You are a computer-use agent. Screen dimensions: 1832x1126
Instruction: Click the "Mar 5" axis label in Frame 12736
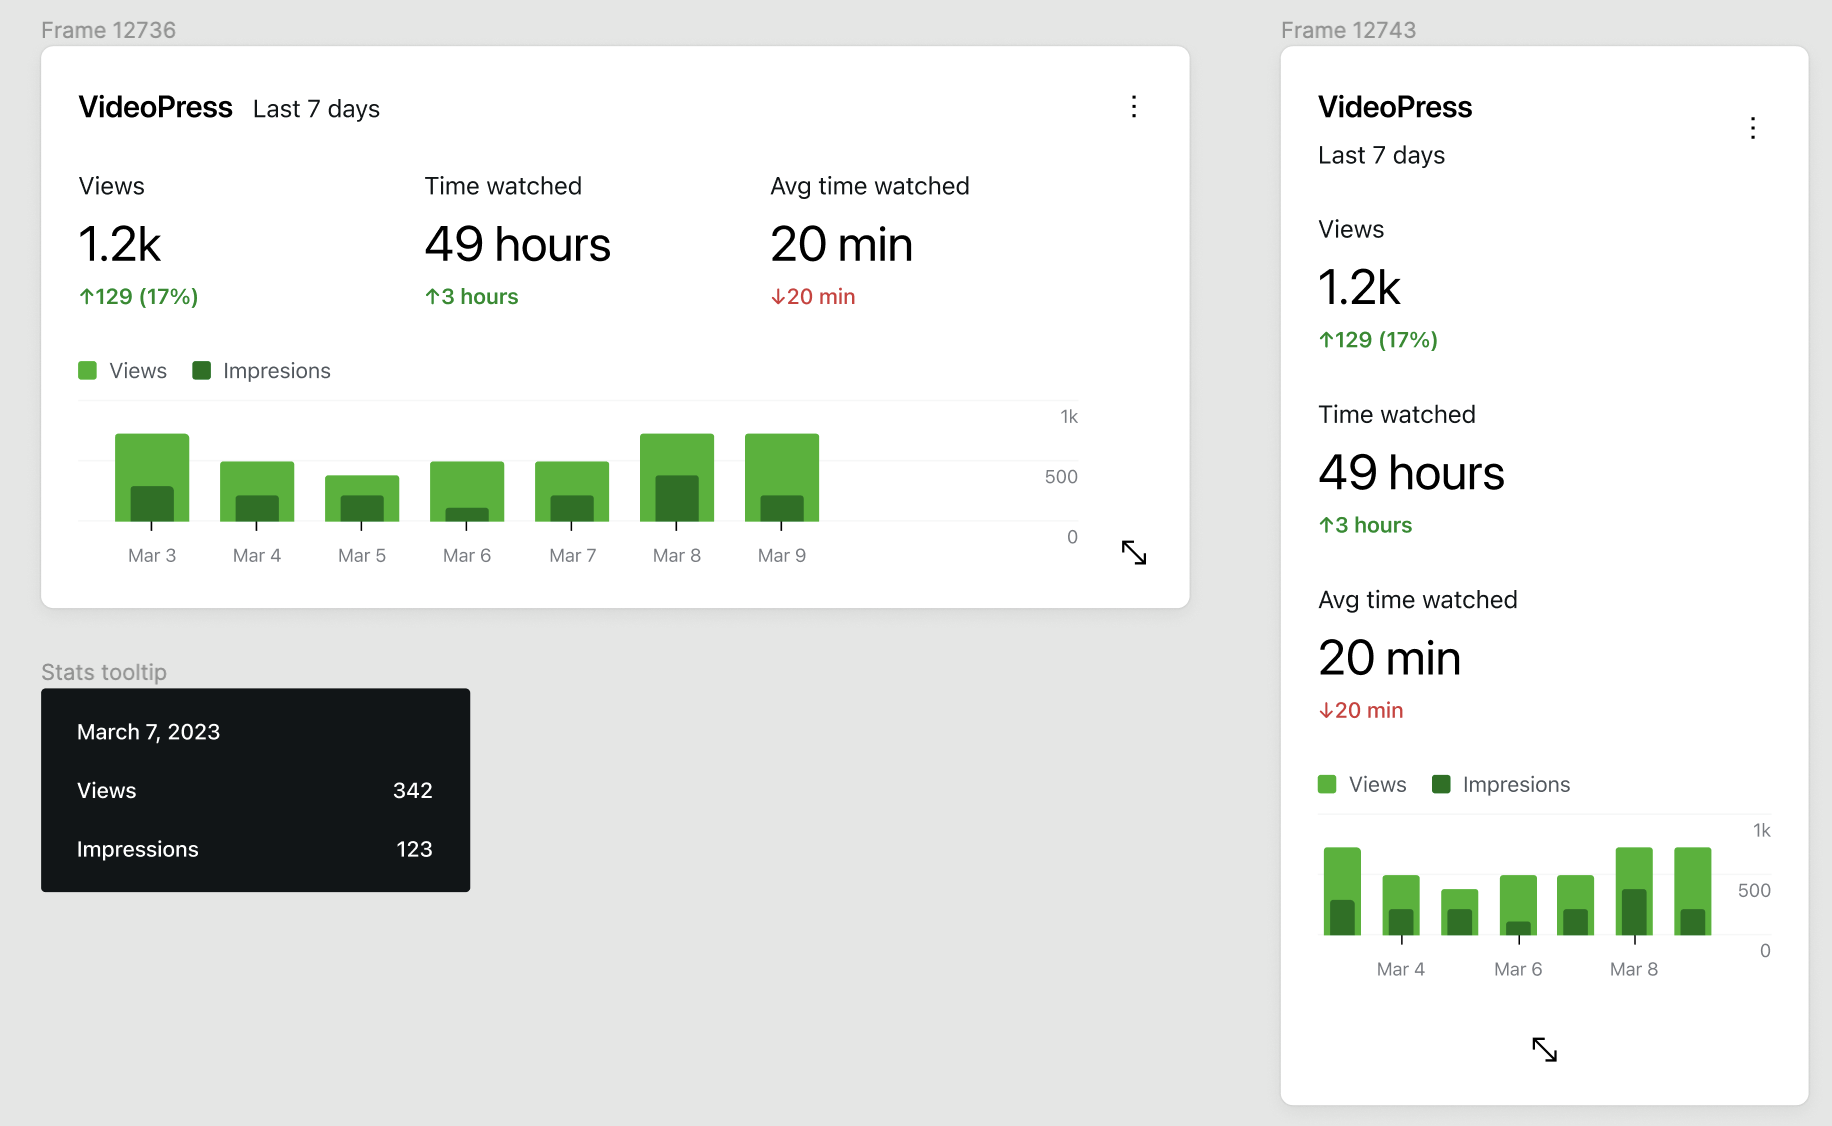[x=362, y=556]
